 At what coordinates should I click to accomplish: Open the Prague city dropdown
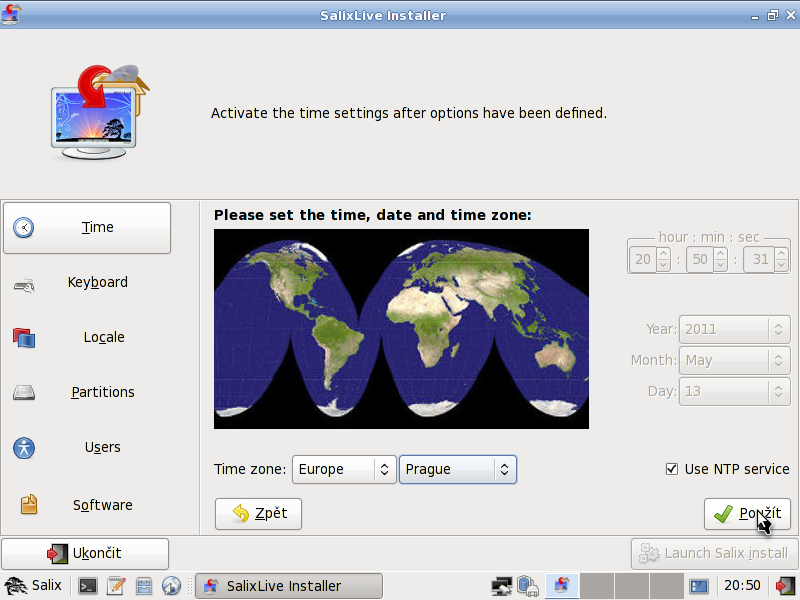click(458, 469)
